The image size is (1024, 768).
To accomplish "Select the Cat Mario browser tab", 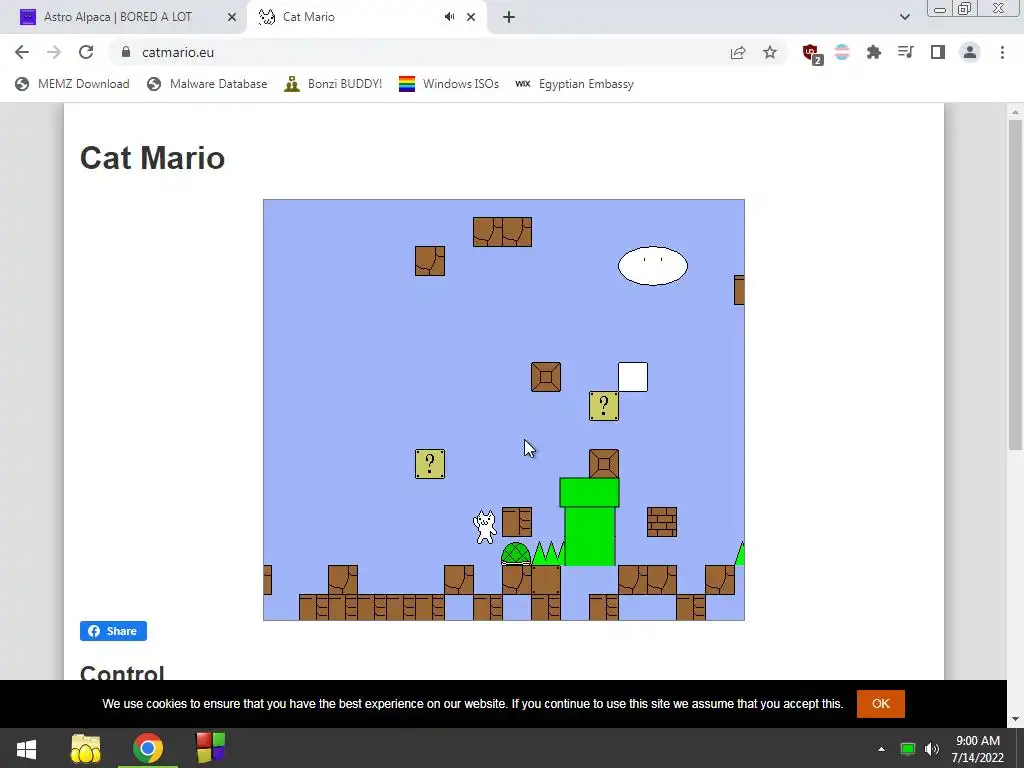I will point(367,17).
